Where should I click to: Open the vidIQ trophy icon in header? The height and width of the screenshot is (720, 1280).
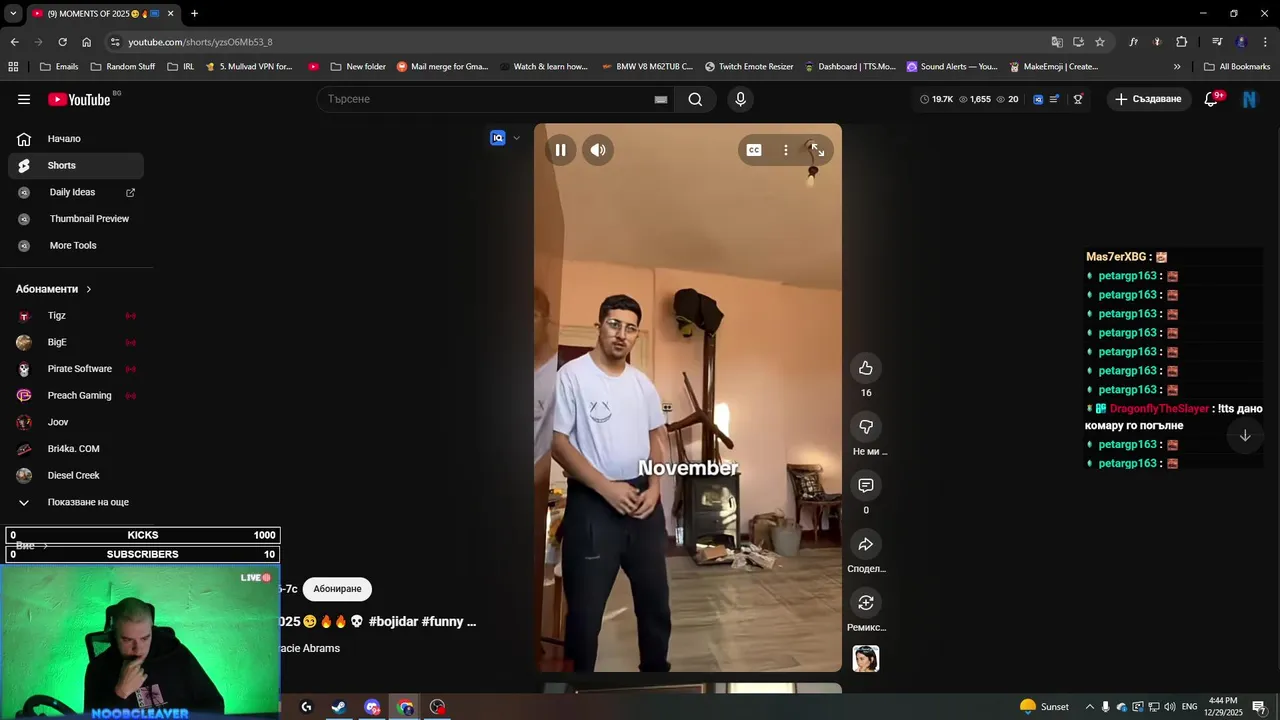(x=1078, y=99)
